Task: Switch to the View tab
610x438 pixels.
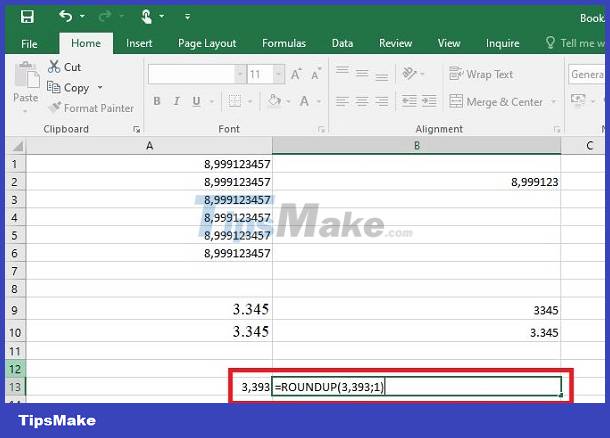Action: pyautogui.click(x=449, y=43)
